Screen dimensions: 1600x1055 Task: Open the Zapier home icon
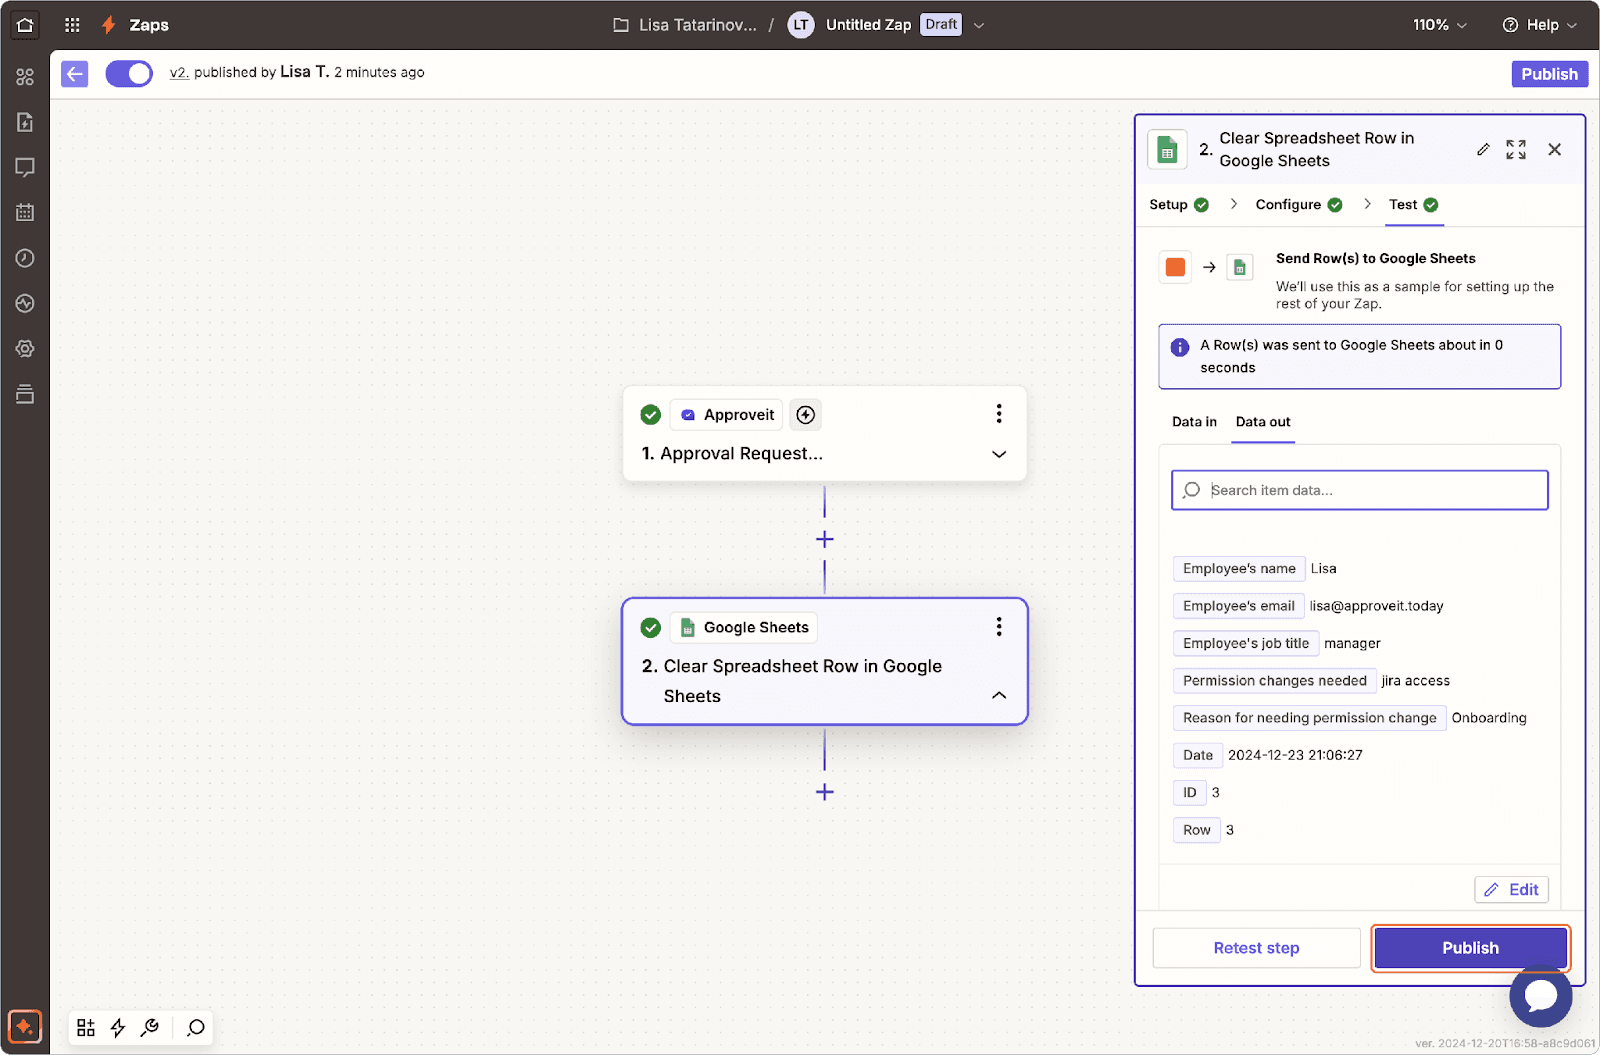(x=25, y=25)
